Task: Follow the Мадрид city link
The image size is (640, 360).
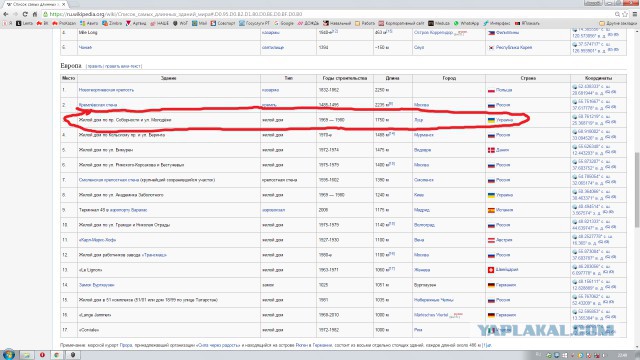Action: click(422, 210)
